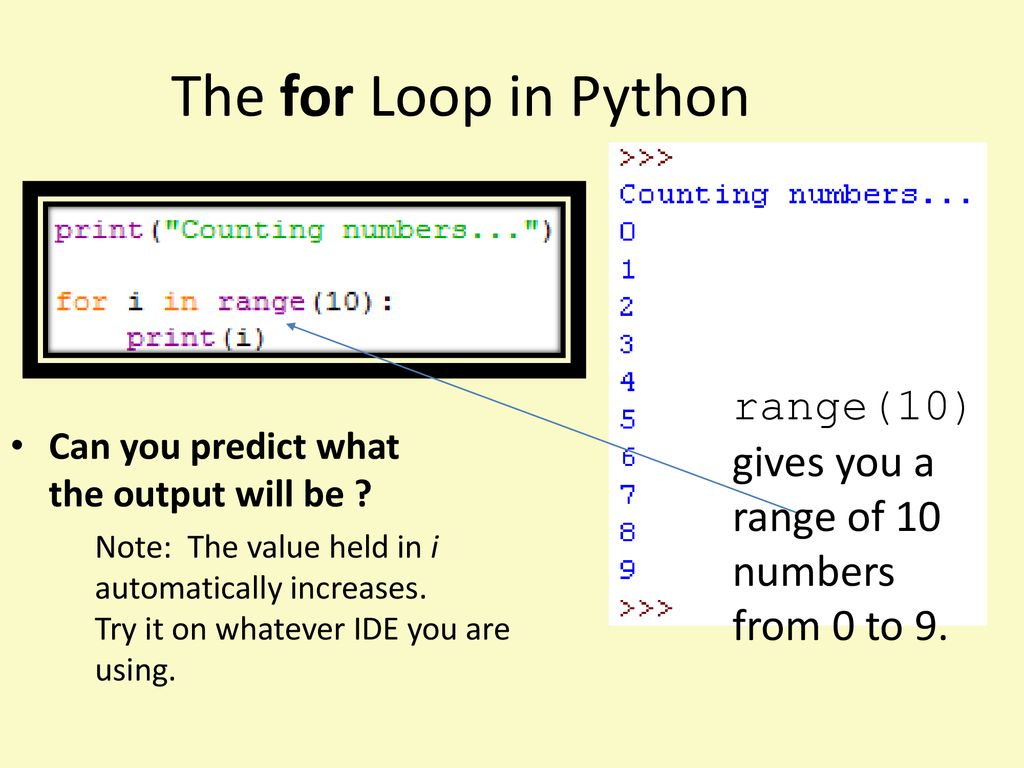Click the 'numbers' line under 'range of 10'
This screenshot has height=768, width=1024.
click(x=814, y=573)
